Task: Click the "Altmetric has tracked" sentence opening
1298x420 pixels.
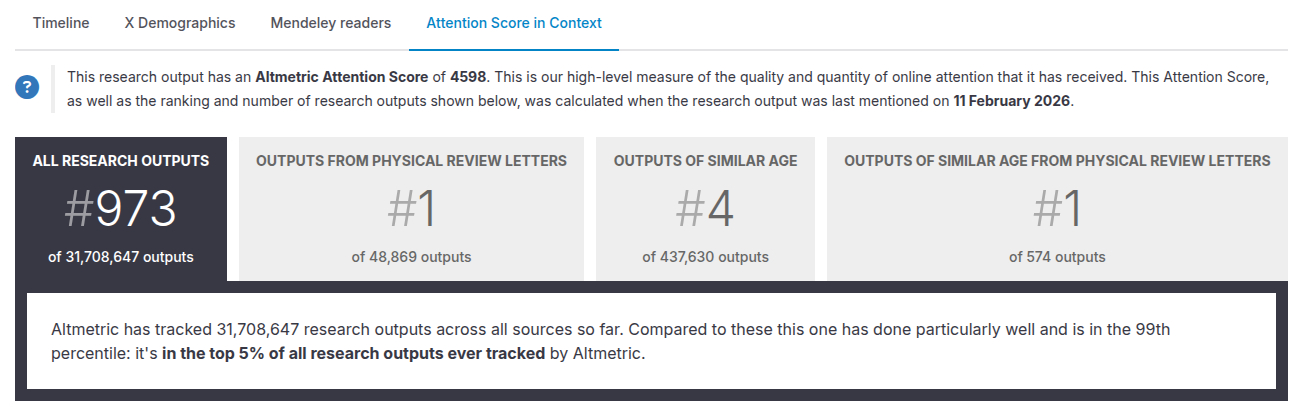Action: [x=130, y=328]
